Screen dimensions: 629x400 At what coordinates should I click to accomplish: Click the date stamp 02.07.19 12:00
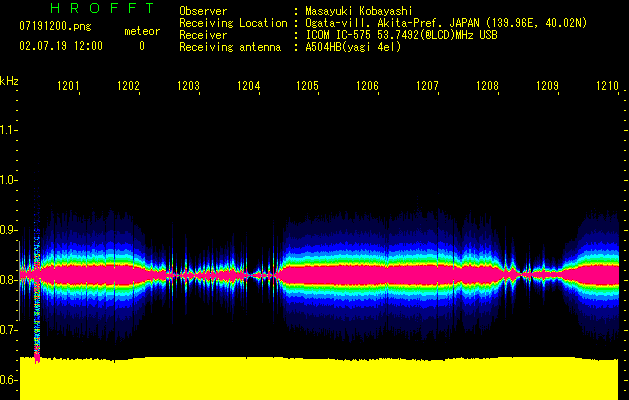pos(61,46)
